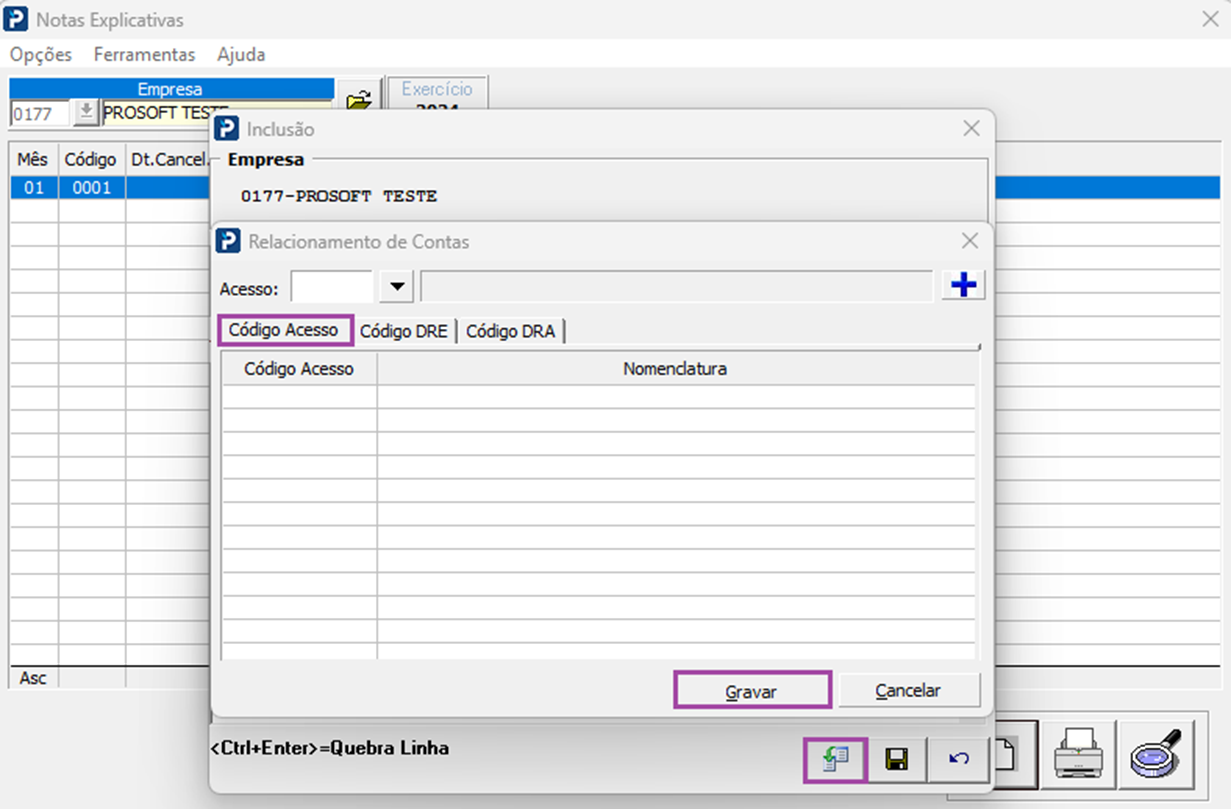The height and width of the screenshot is (809, 1231).
Task: Switch to the Código DRE tab
Action: click(x=404, y=332)
